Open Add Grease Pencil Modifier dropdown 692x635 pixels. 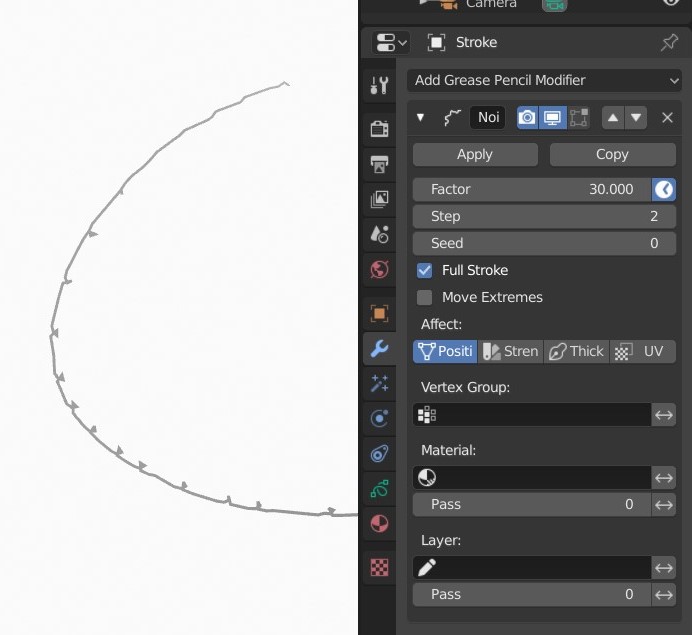point(544,80)
